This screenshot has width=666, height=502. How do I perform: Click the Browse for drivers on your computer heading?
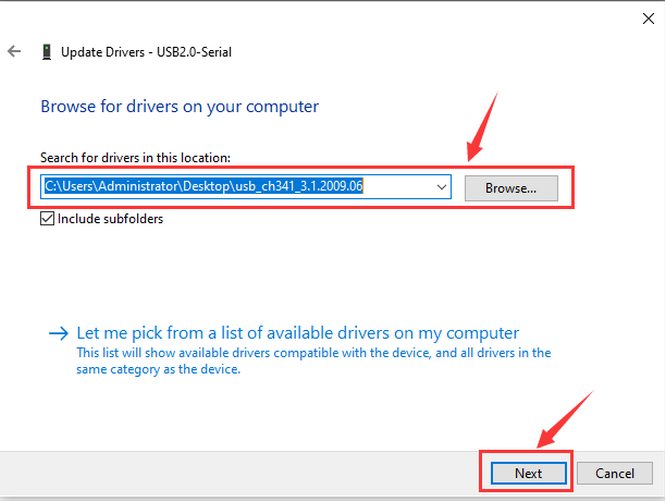pyautogui.click(x=180, y=106)
